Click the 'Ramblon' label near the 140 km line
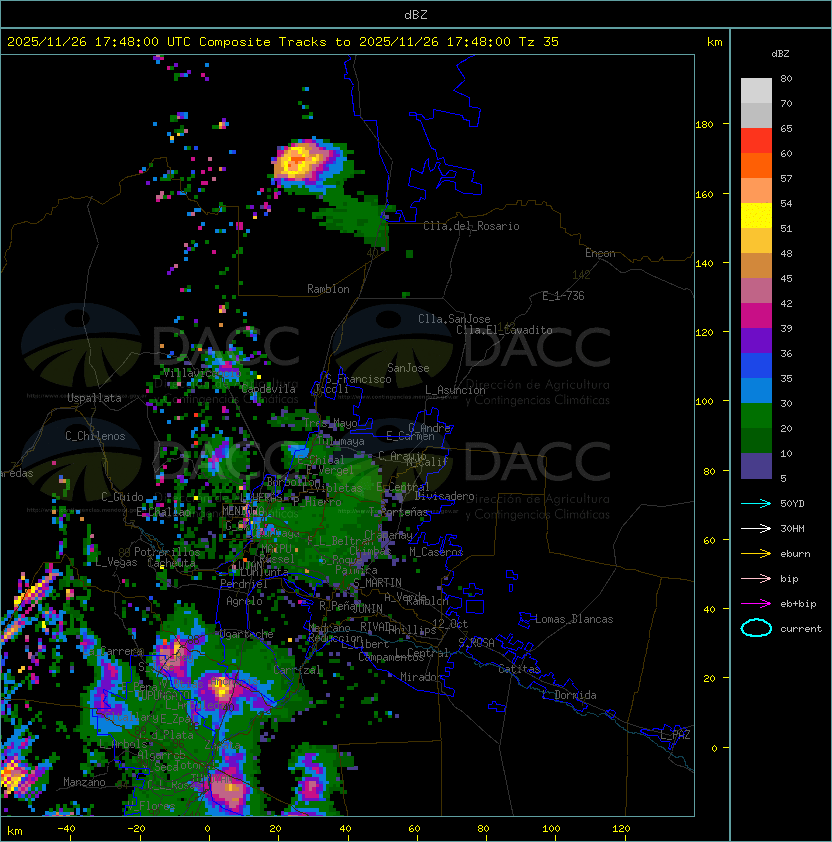Viewport: 832px width, 842px height. pyautogui.click(x=328, y=289)
